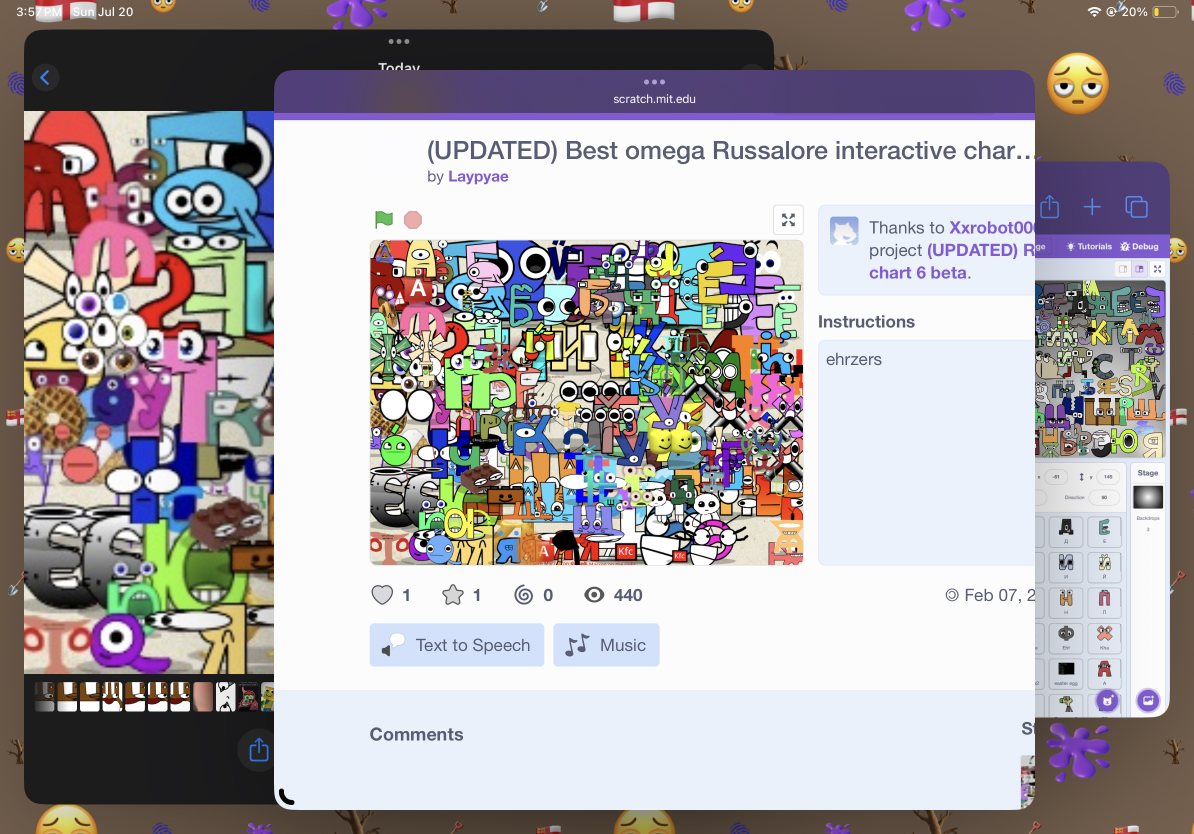Open the original 'chart 6 beta' project link
Image resolution: width=1194 pixels, height=834 pixels.
pos(918,273)
